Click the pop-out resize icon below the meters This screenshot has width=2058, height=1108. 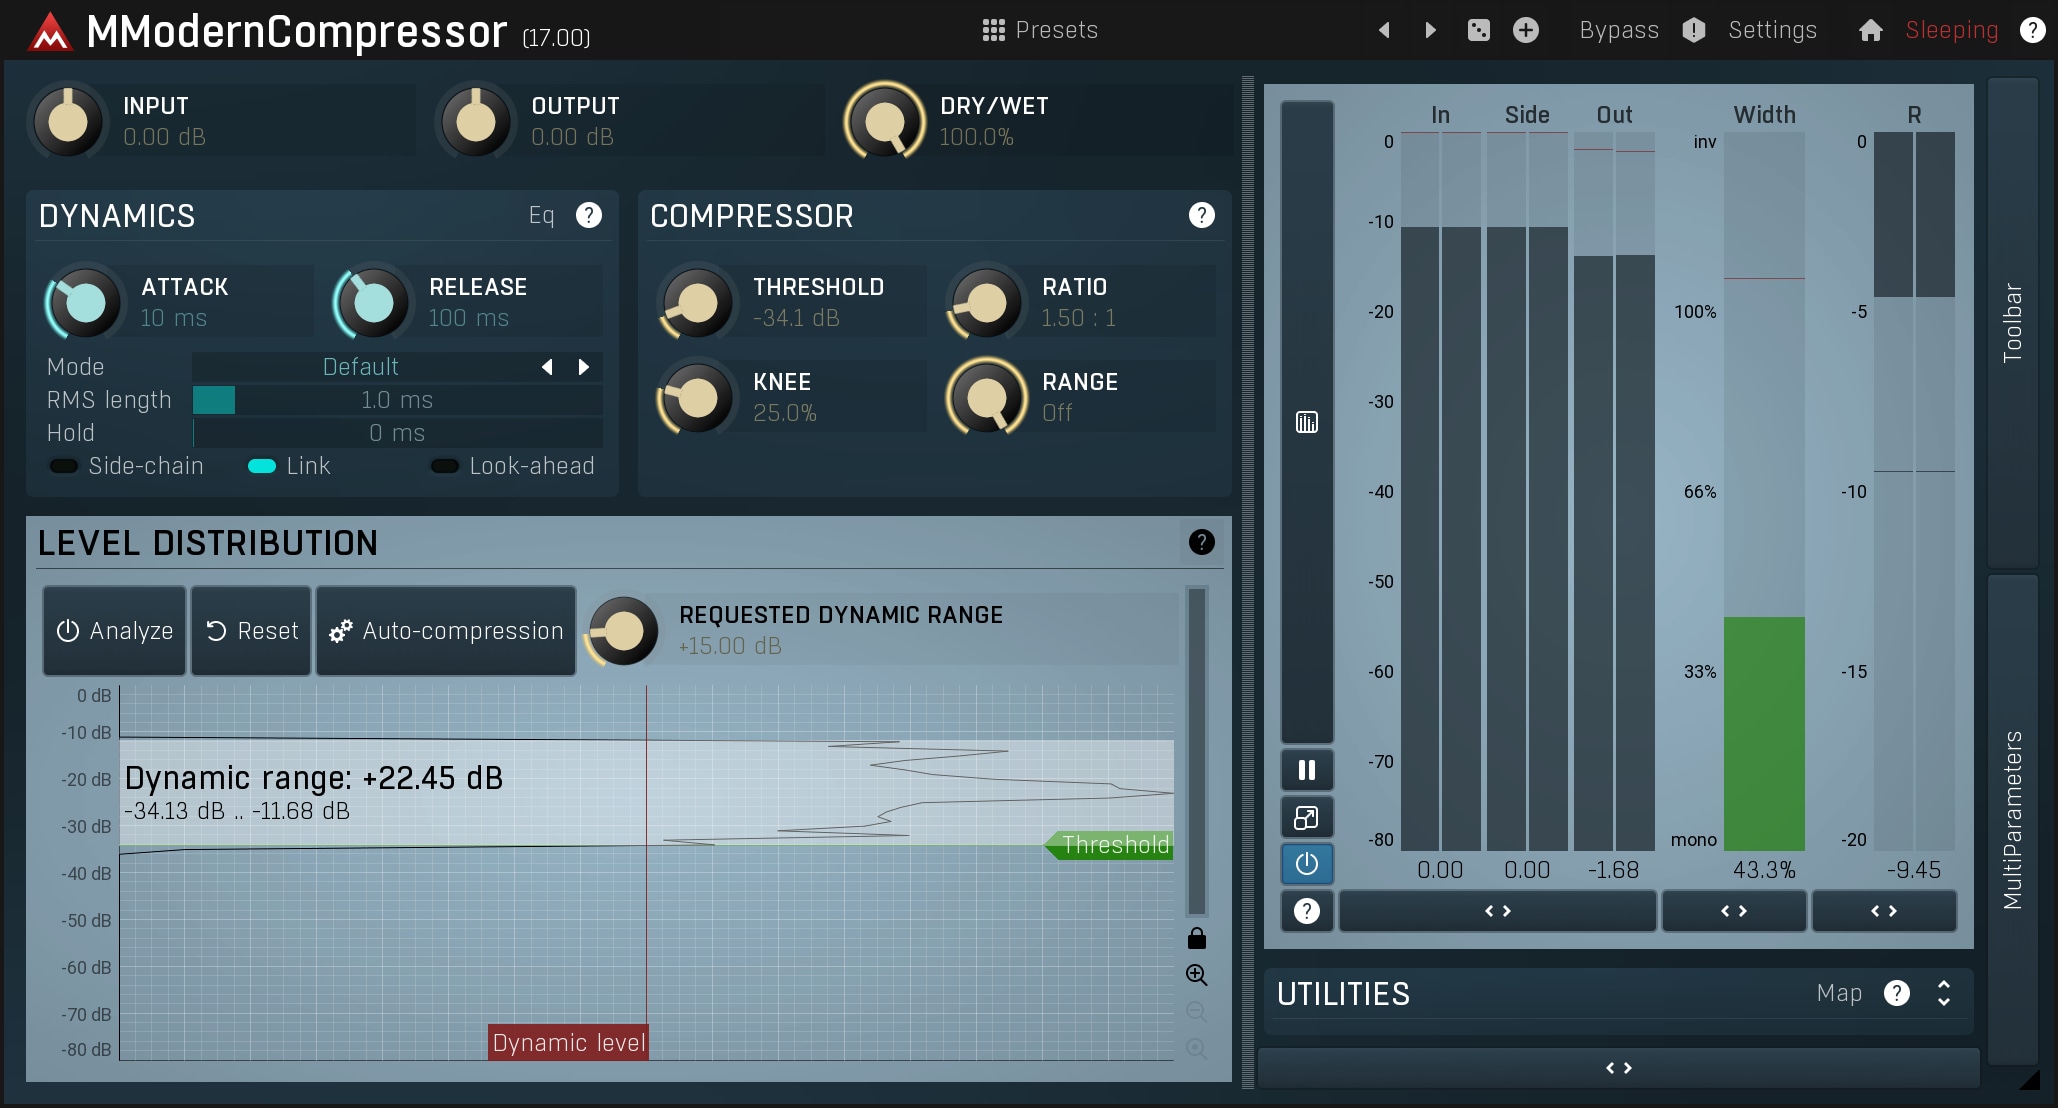coord(1306,817)
